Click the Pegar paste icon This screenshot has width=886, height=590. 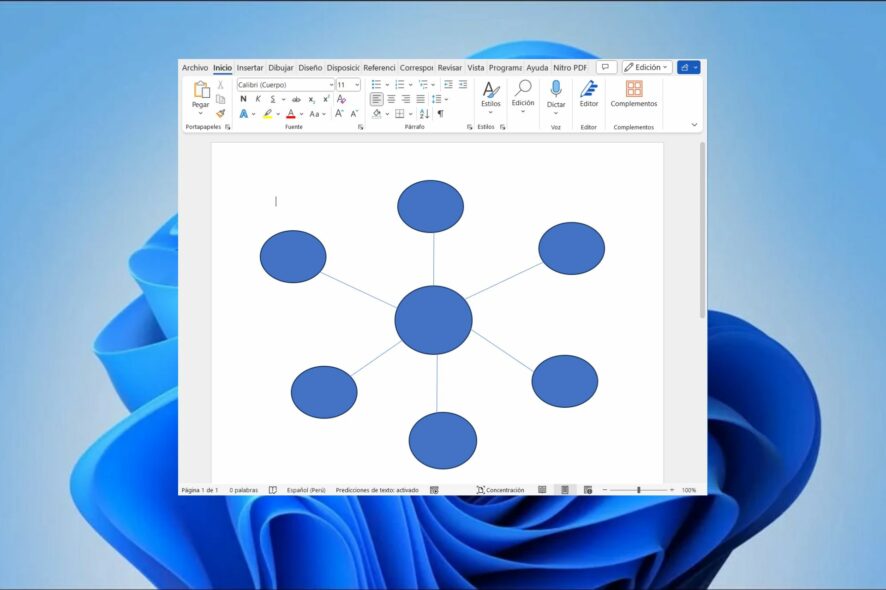(201, 89)
